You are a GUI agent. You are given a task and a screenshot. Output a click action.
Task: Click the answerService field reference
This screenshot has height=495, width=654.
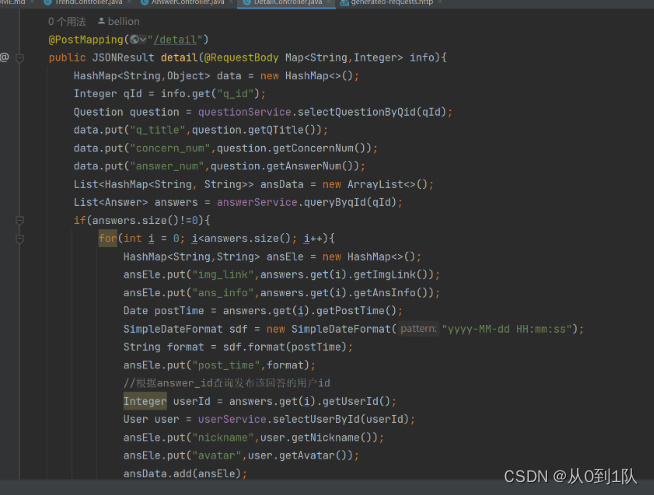pos(257,202)
